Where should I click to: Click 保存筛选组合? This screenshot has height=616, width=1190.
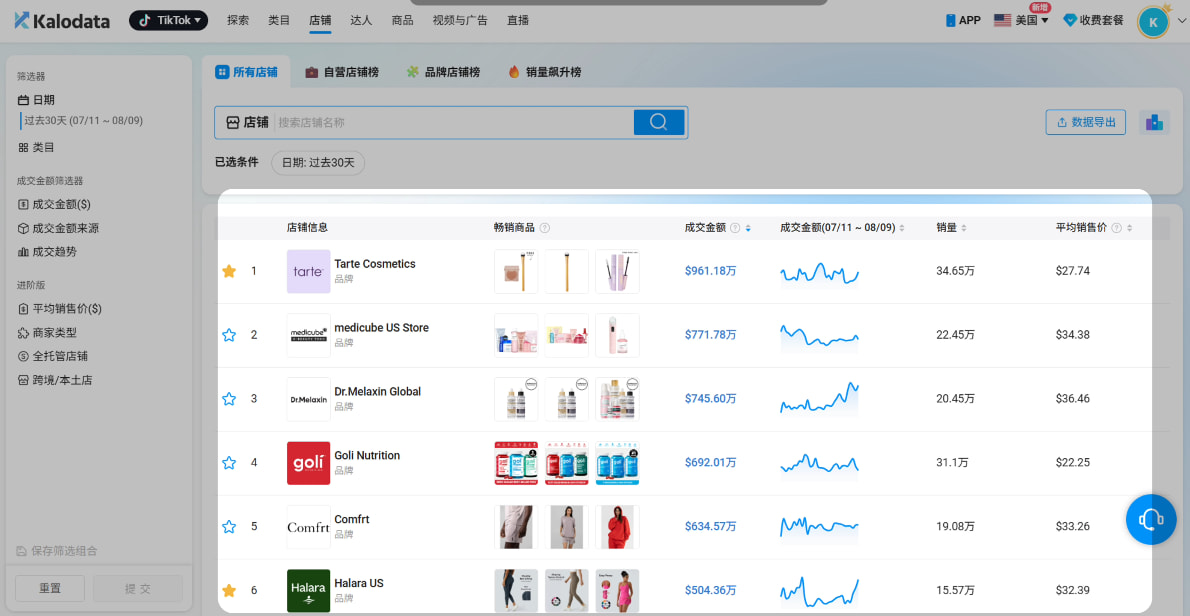coord(57,551)
